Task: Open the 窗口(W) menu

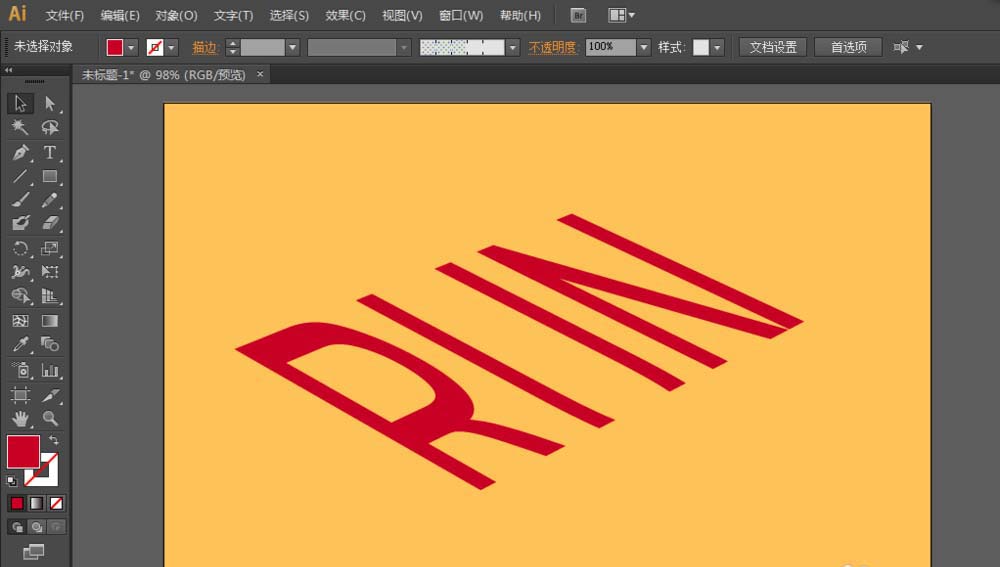Action: click(461, 15)
